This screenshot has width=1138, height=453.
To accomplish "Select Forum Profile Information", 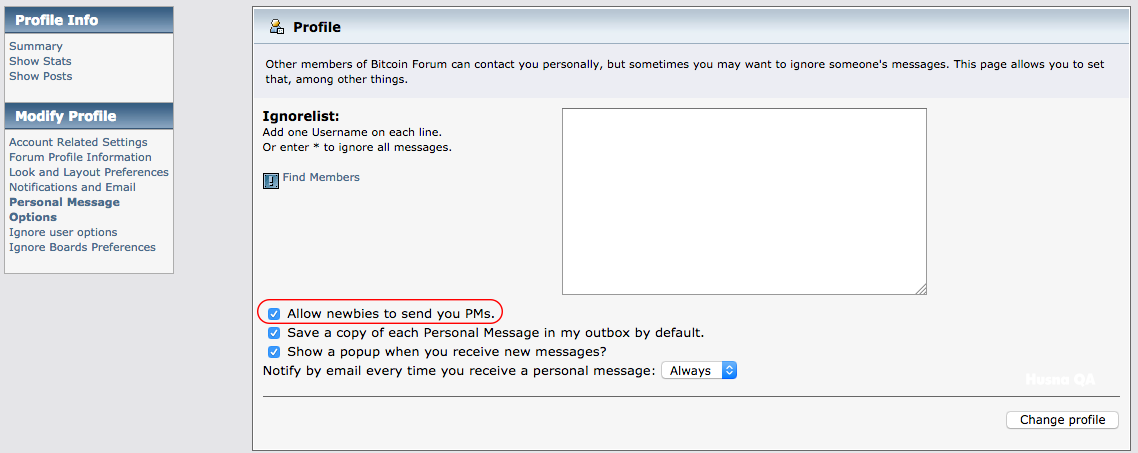I will tap(80, 158).
